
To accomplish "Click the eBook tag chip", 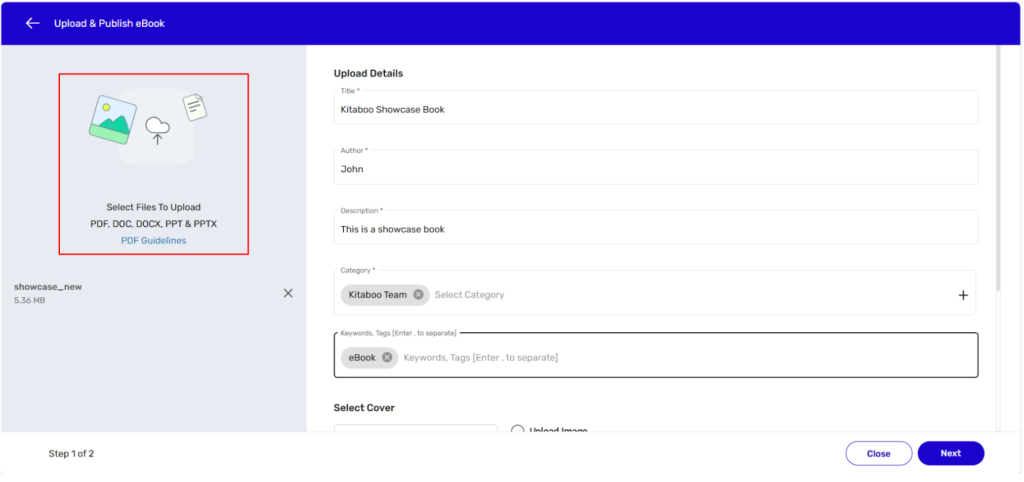I will [x=369, y=357].
